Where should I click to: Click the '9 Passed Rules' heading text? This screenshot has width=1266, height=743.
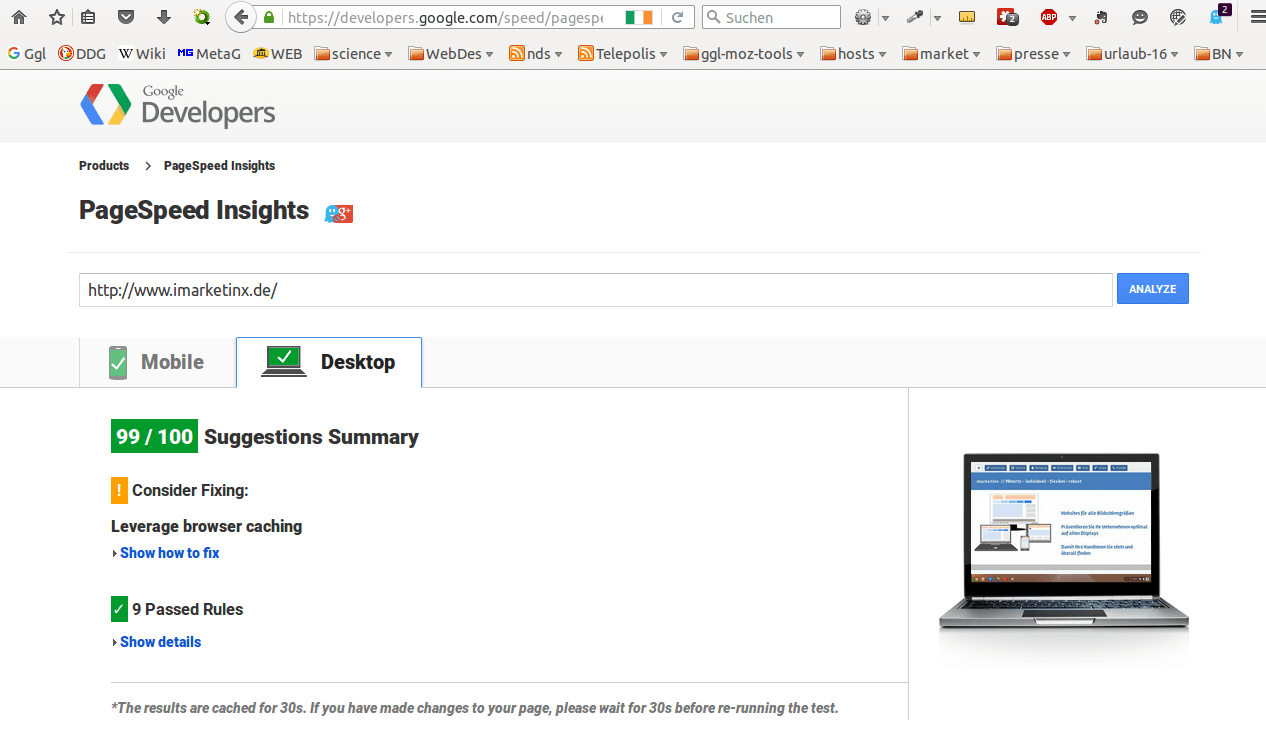[188, 609]
